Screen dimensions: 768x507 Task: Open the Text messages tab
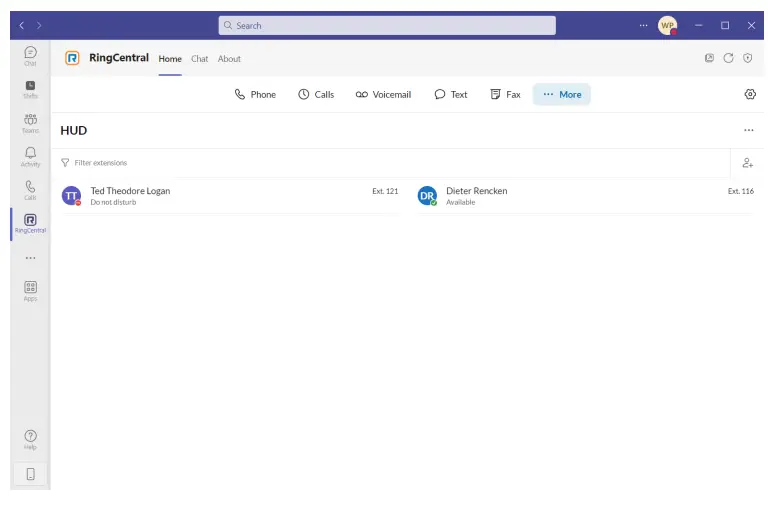(x=451, y=95)
